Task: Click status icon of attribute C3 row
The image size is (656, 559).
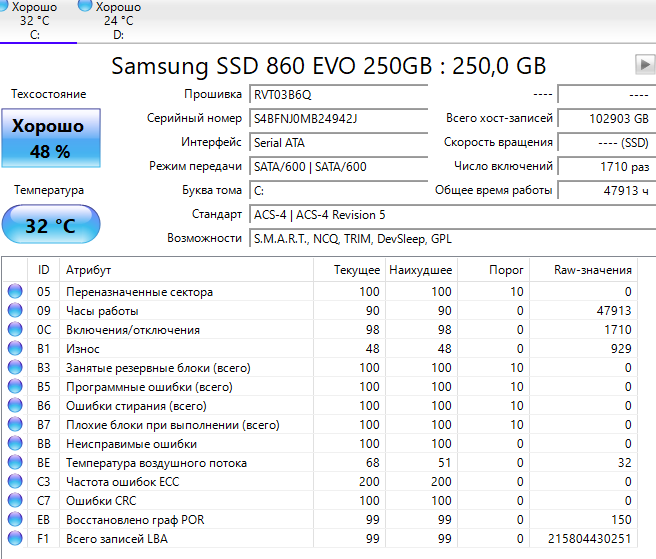Action: click(x=15, y=481)
